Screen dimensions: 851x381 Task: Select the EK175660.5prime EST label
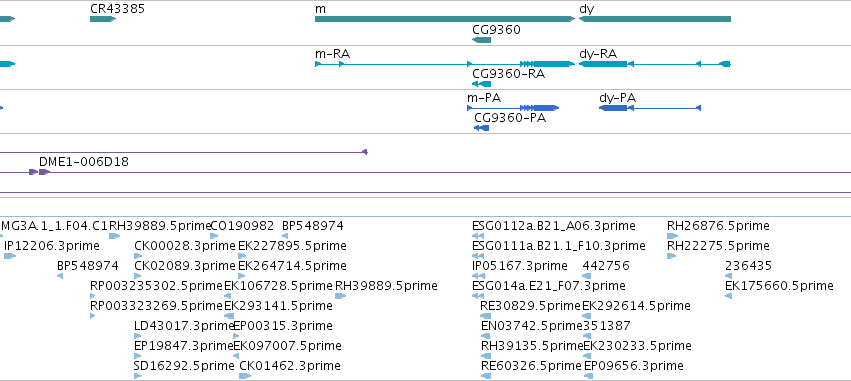[779, 285]
